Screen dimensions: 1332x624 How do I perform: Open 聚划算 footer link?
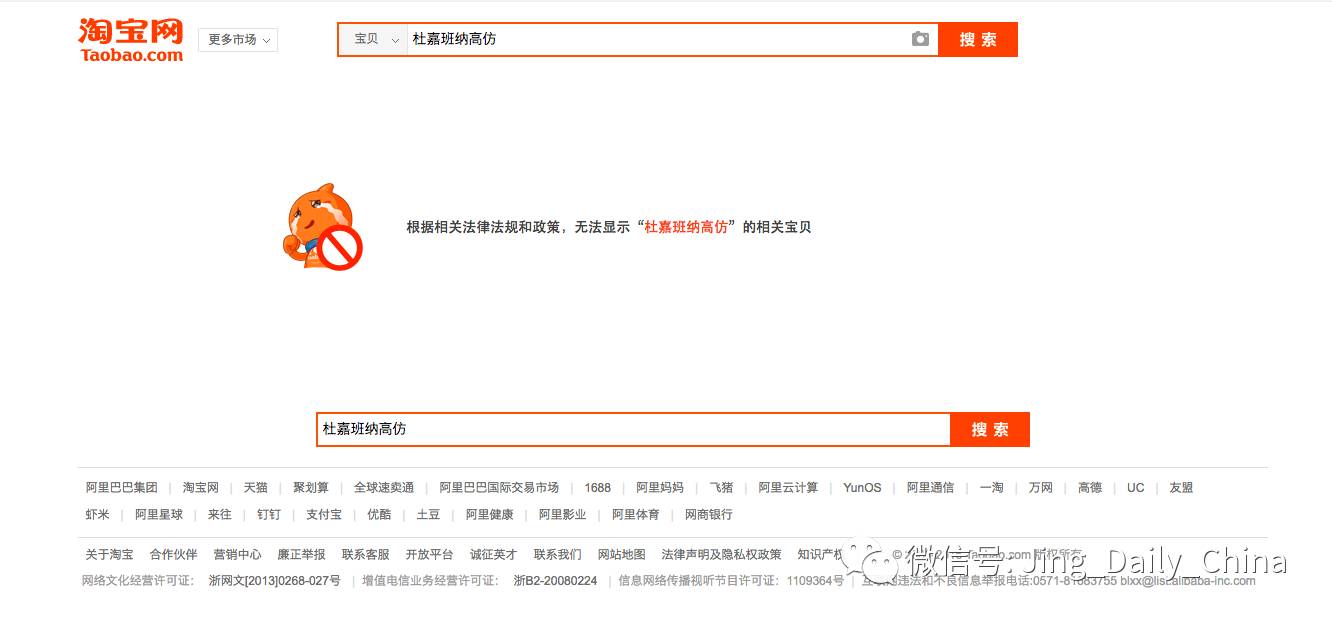coord(311,488)
